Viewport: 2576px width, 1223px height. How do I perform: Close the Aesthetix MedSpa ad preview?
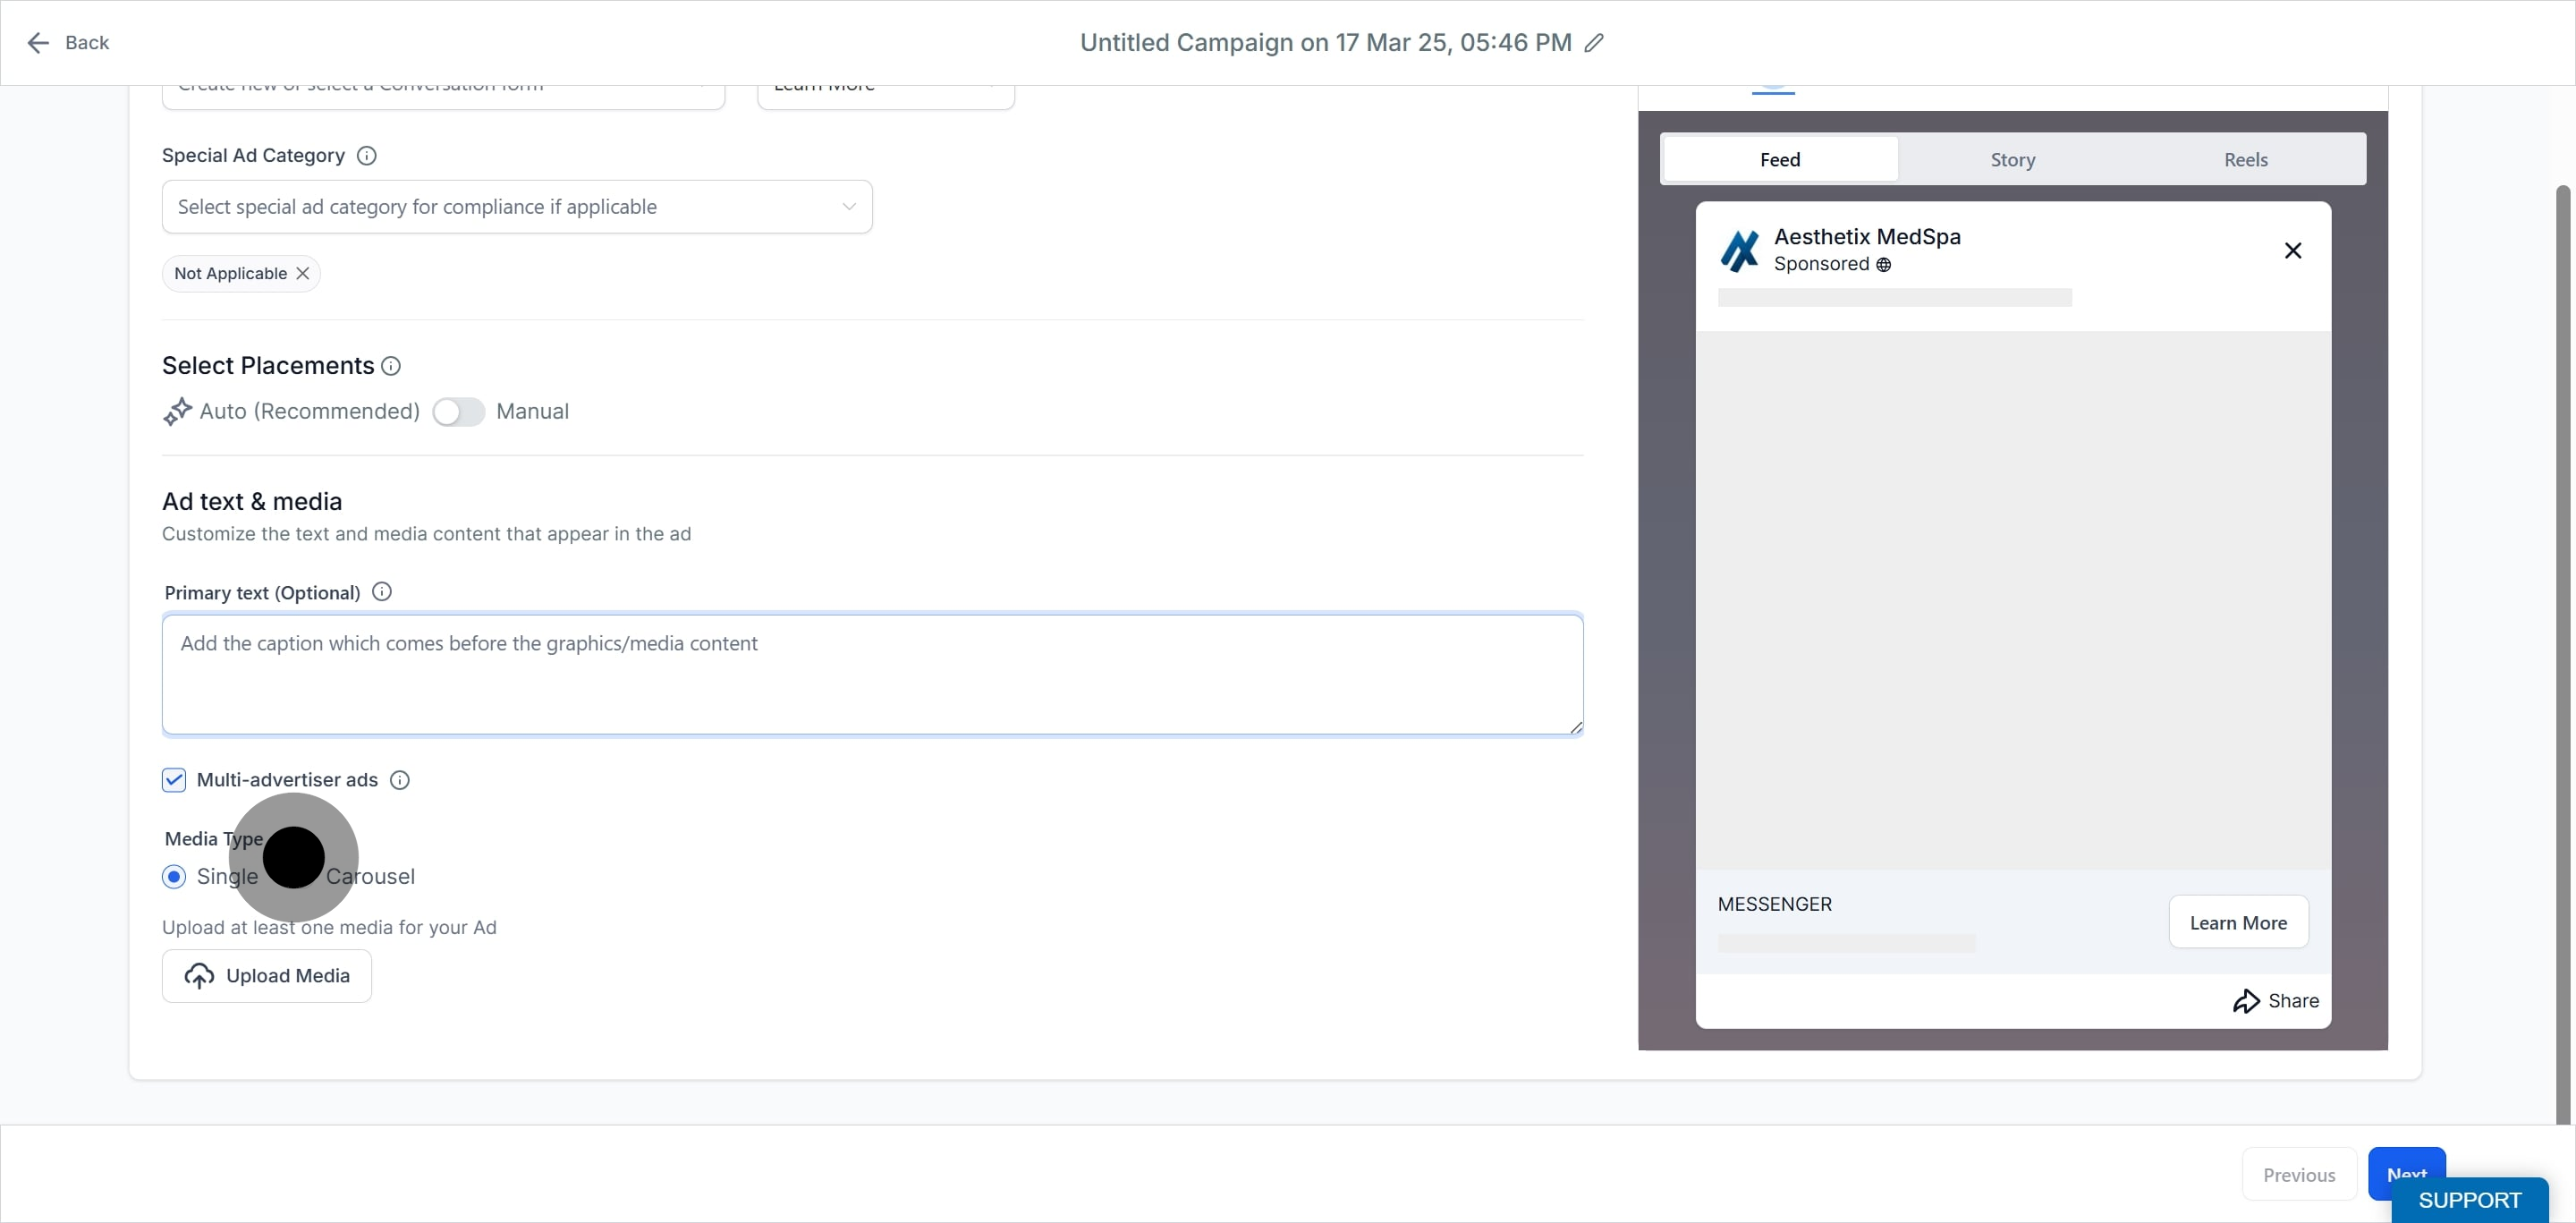pos(2293,251)
